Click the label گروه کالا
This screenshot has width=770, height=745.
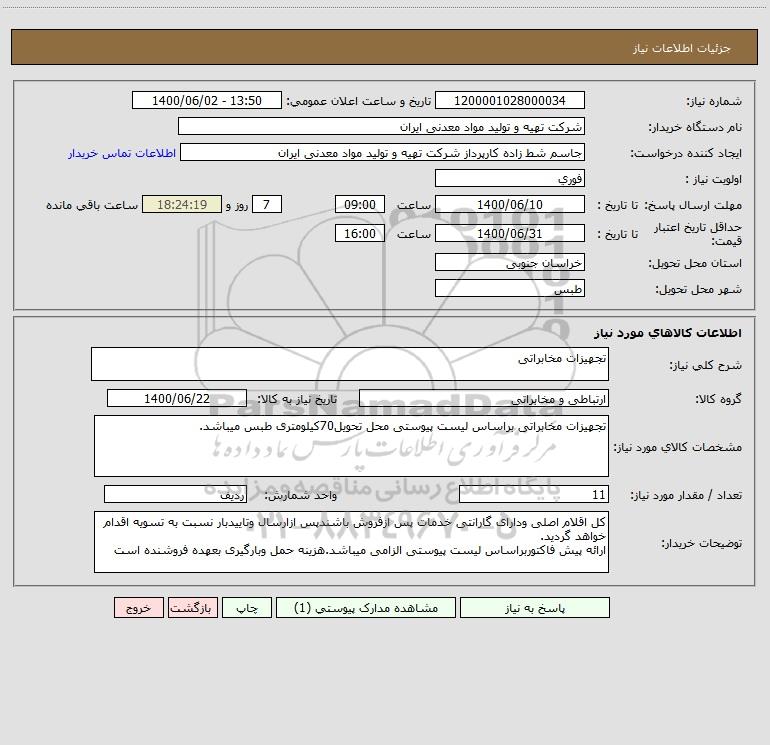point(718,399)
